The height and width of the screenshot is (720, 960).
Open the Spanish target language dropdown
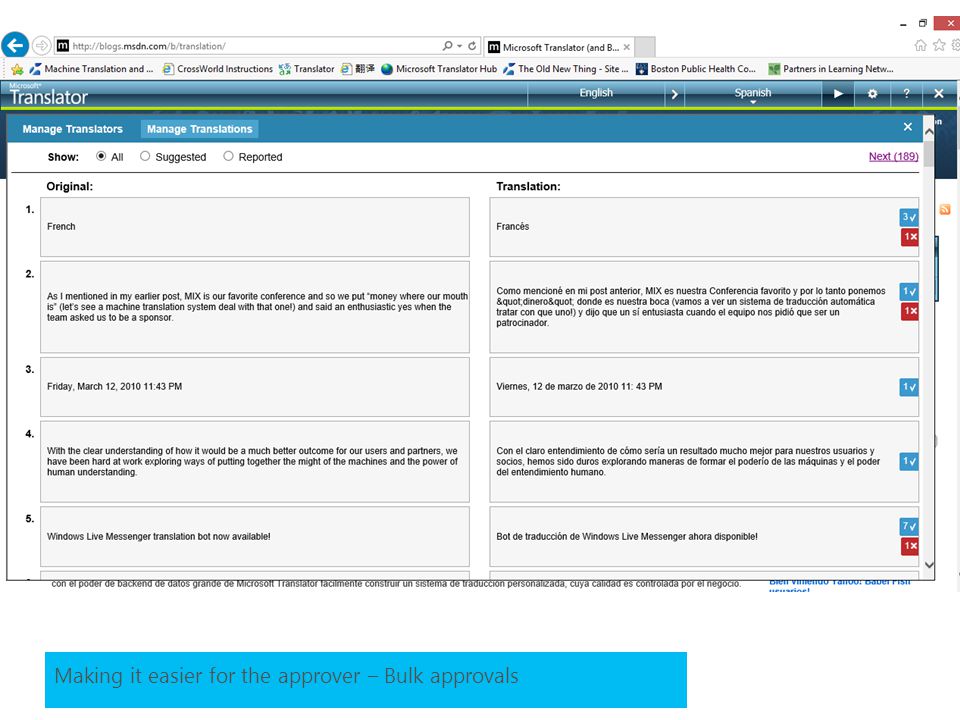pos(753,94)
